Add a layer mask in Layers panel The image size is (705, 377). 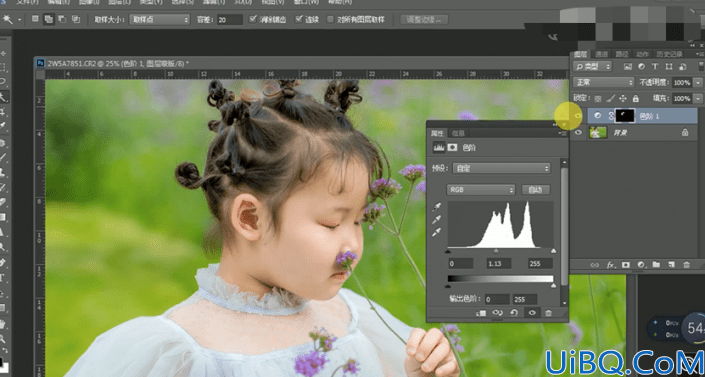(626, 265)
